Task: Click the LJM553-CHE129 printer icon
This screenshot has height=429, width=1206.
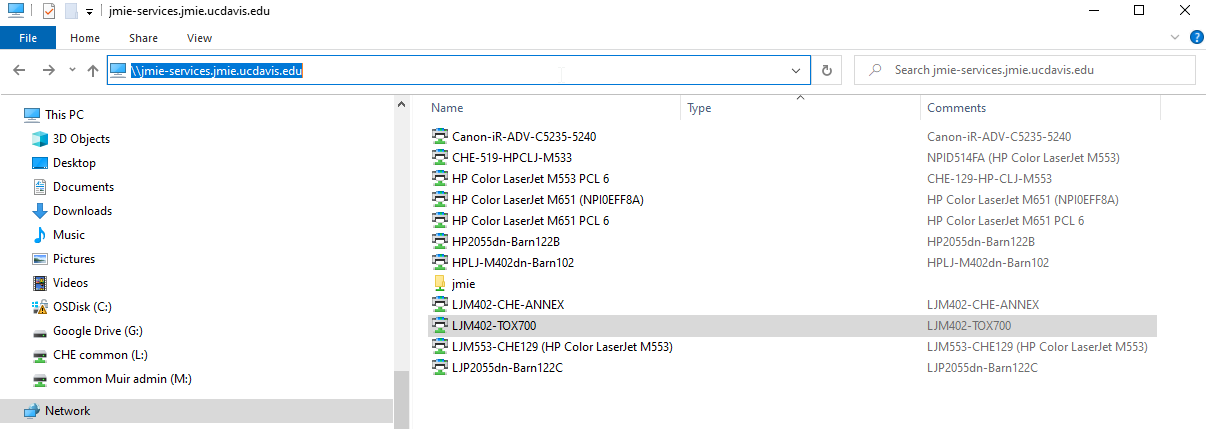Action: pos(440,346)
